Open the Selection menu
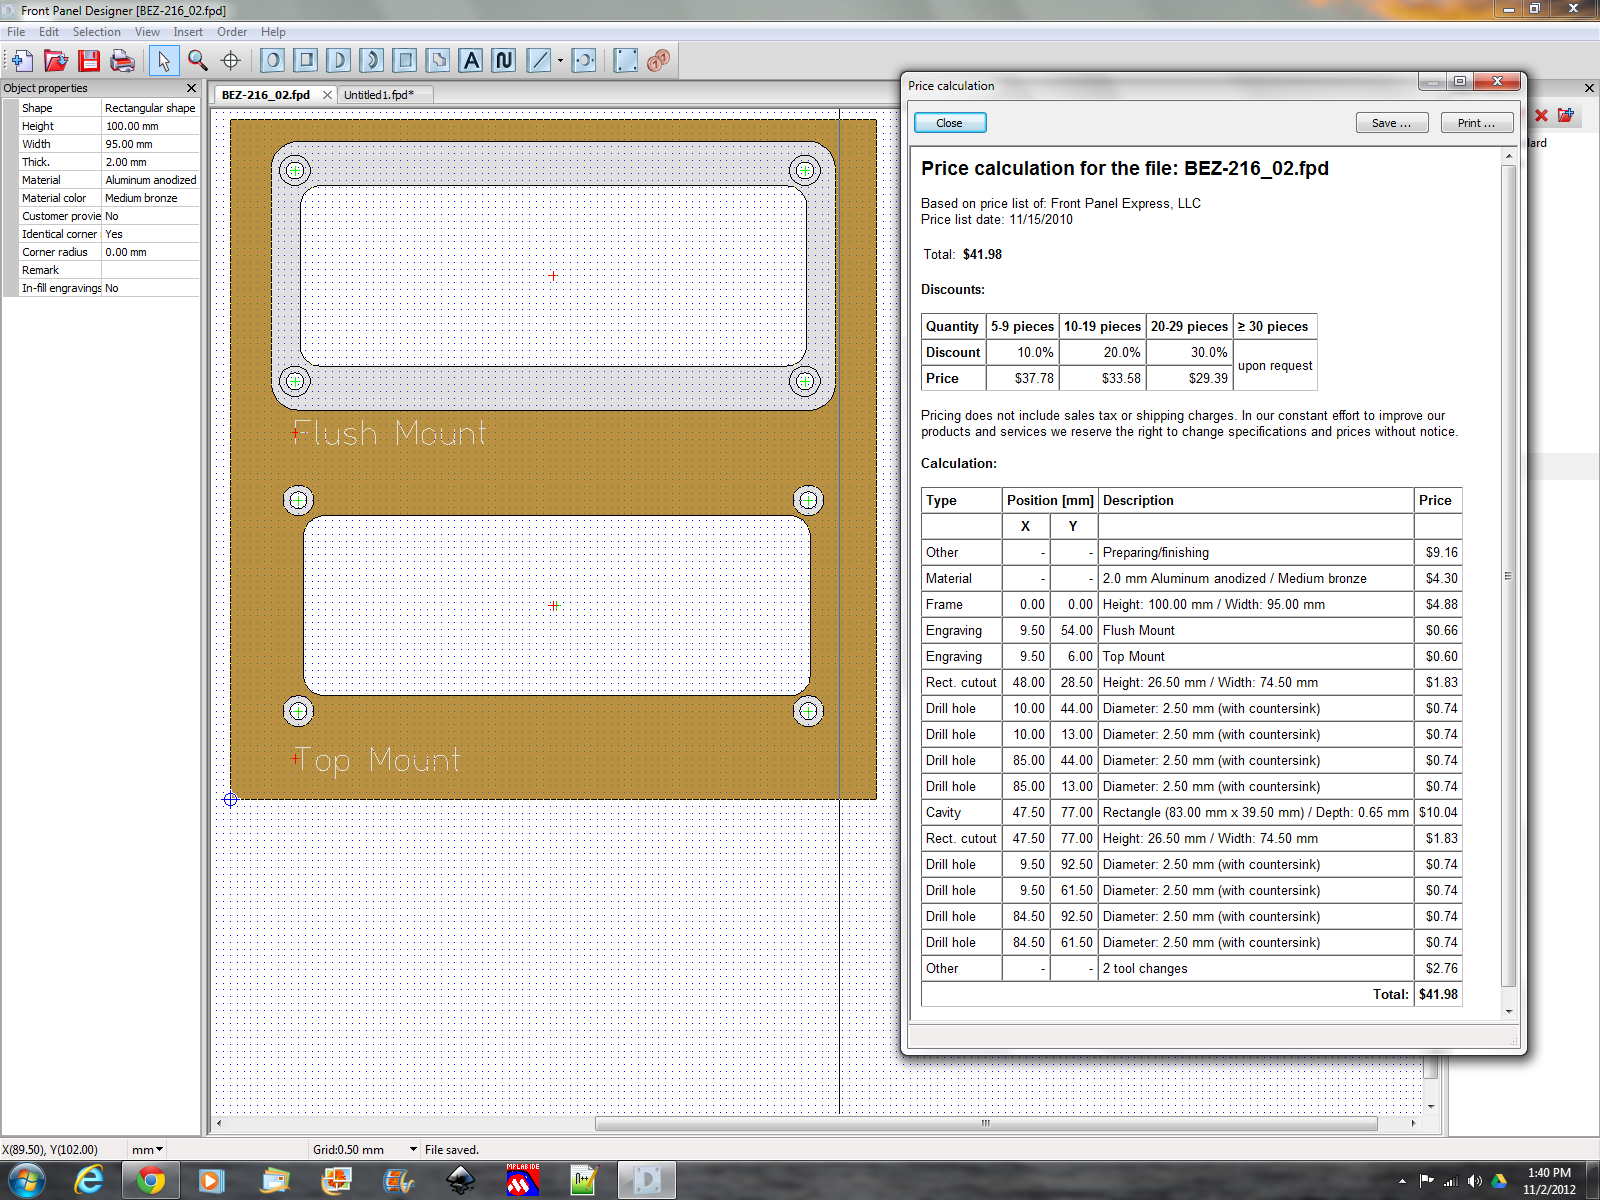 (96, 32)
